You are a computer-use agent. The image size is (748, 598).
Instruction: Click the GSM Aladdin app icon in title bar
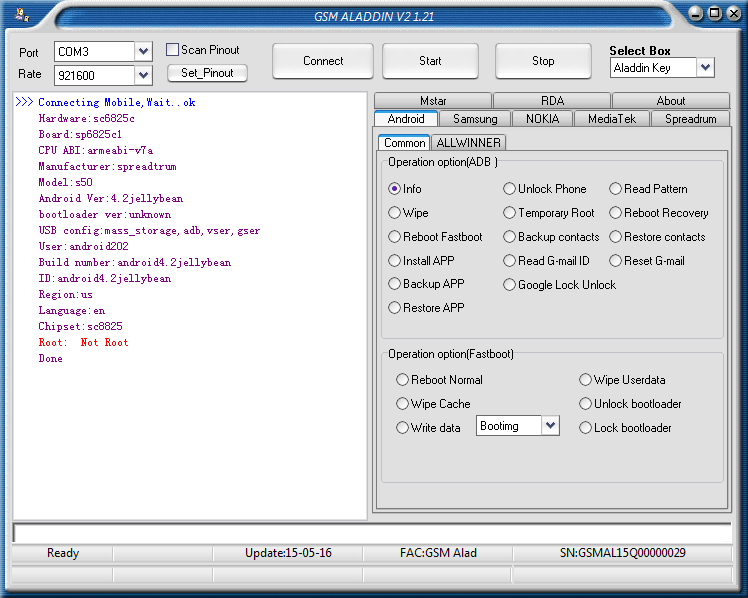(21, 14)
